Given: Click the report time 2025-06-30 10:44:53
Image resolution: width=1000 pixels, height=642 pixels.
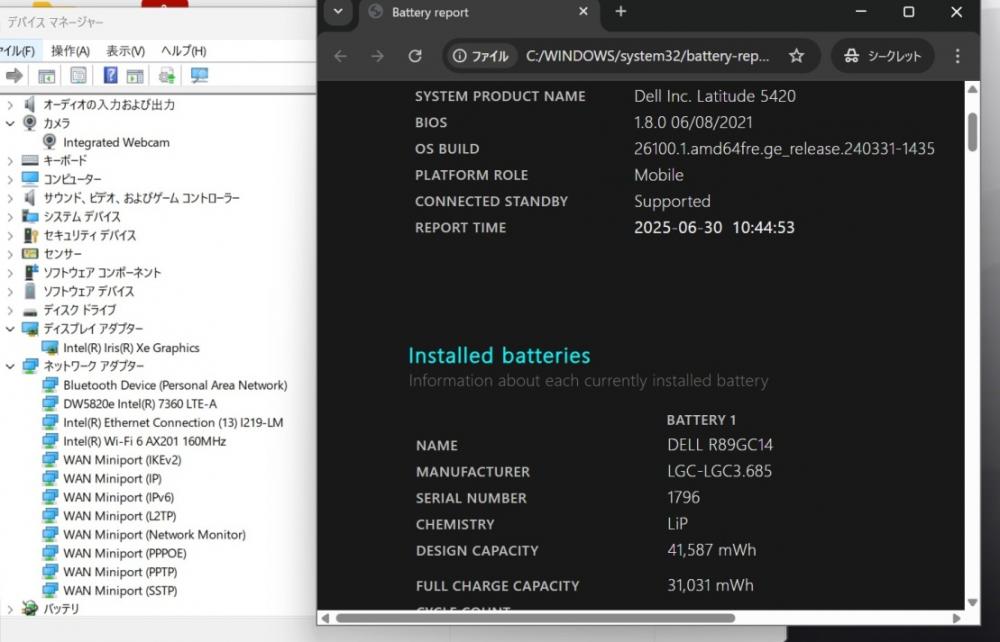Looking at the screenshot, I should 714,228.
